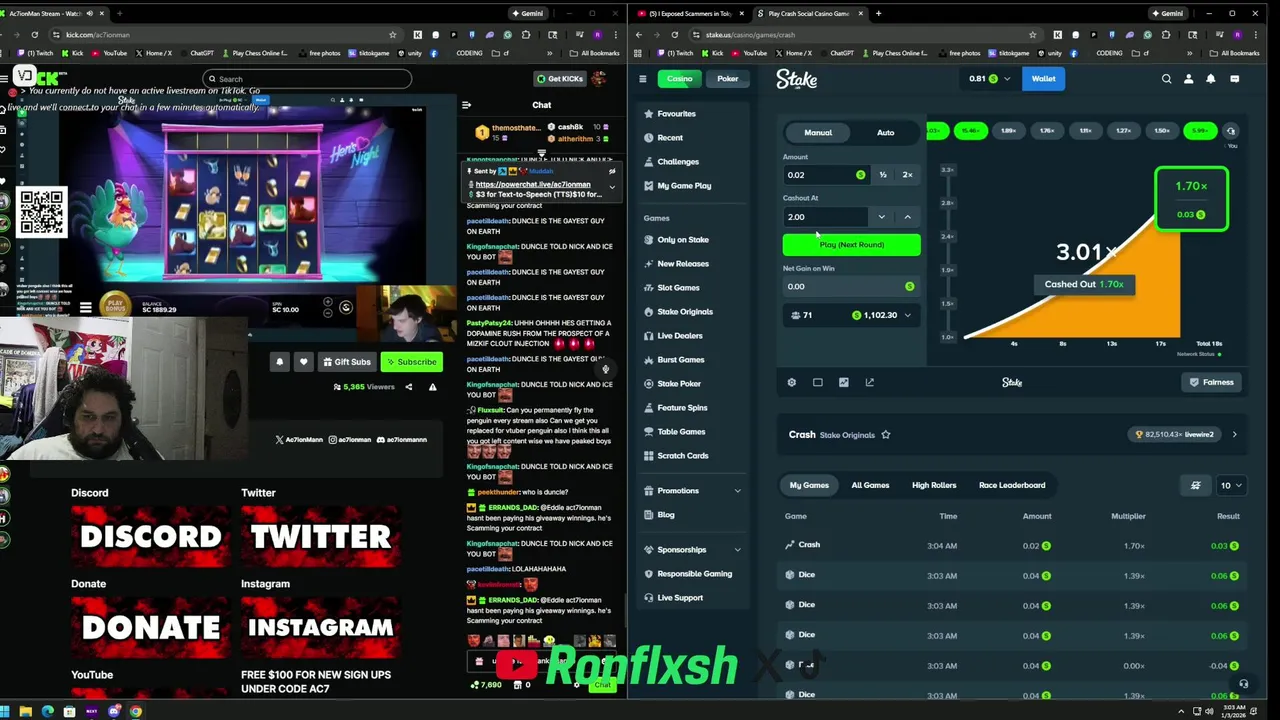Screen dimensions: 1280x720
Task: Open the Wallet
Action: [x=1043, y=79]
